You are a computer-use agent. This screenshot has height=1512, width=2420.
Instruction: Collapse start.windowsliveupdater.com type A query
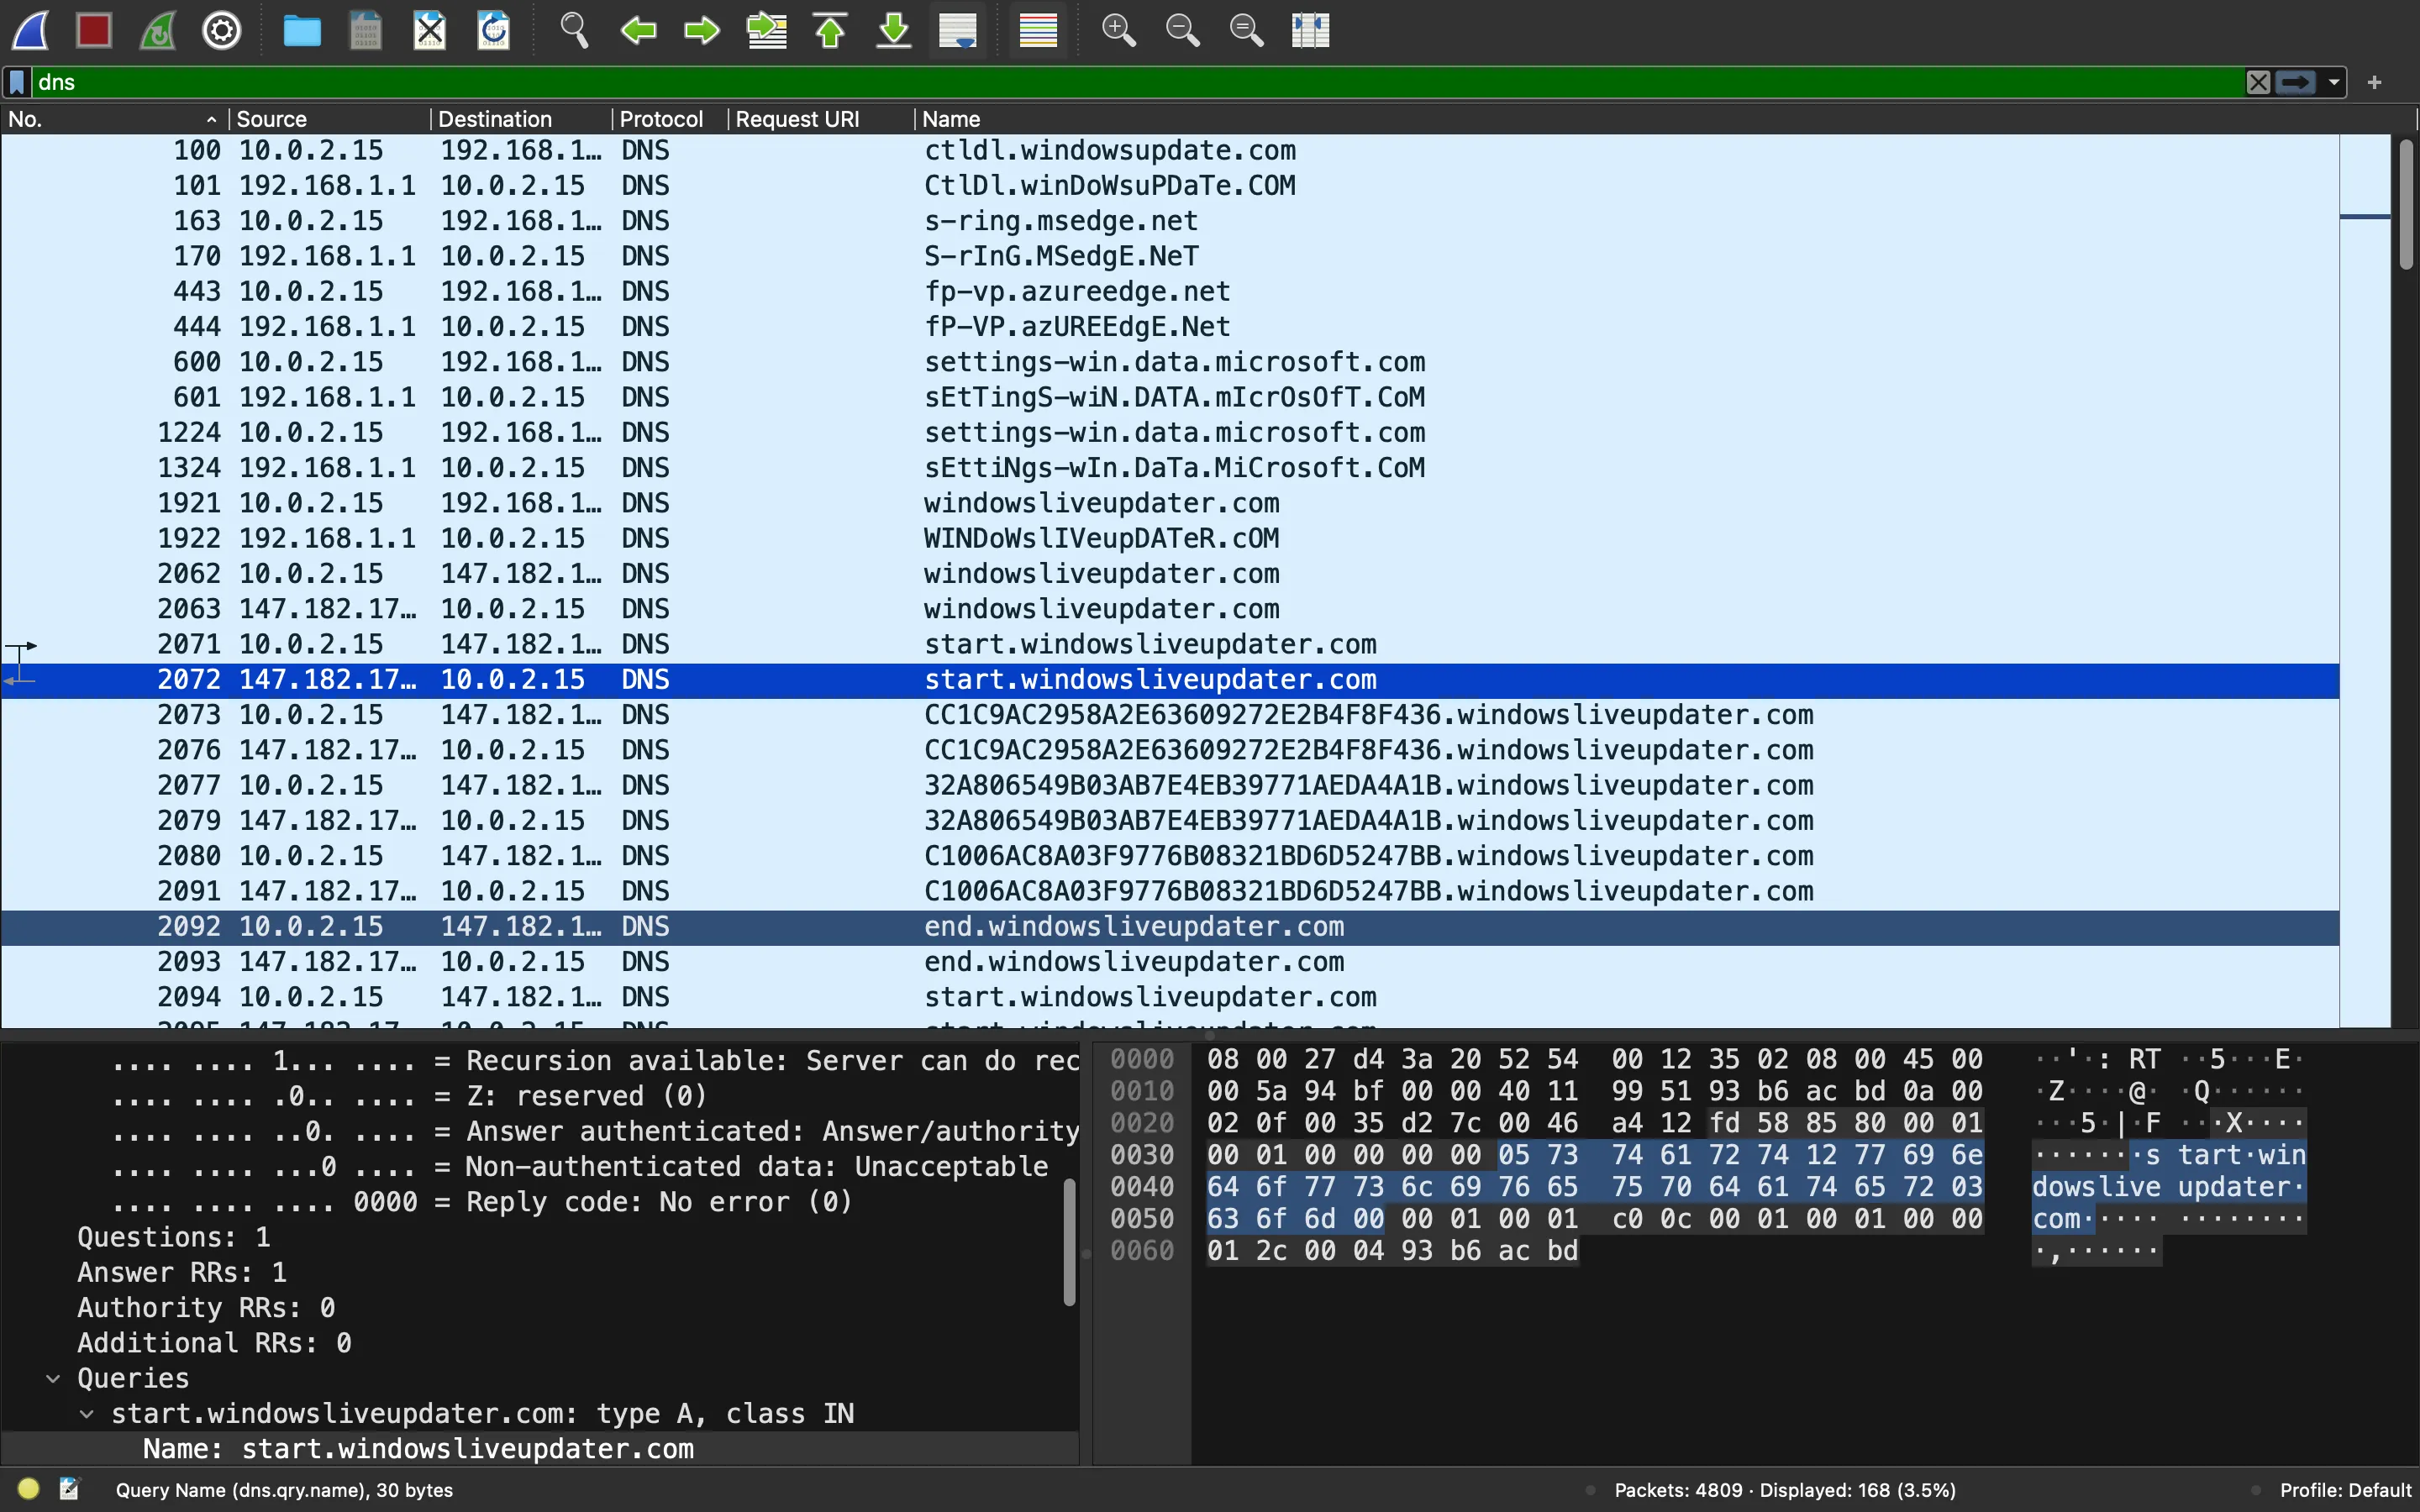click(x=87, y=1414)
